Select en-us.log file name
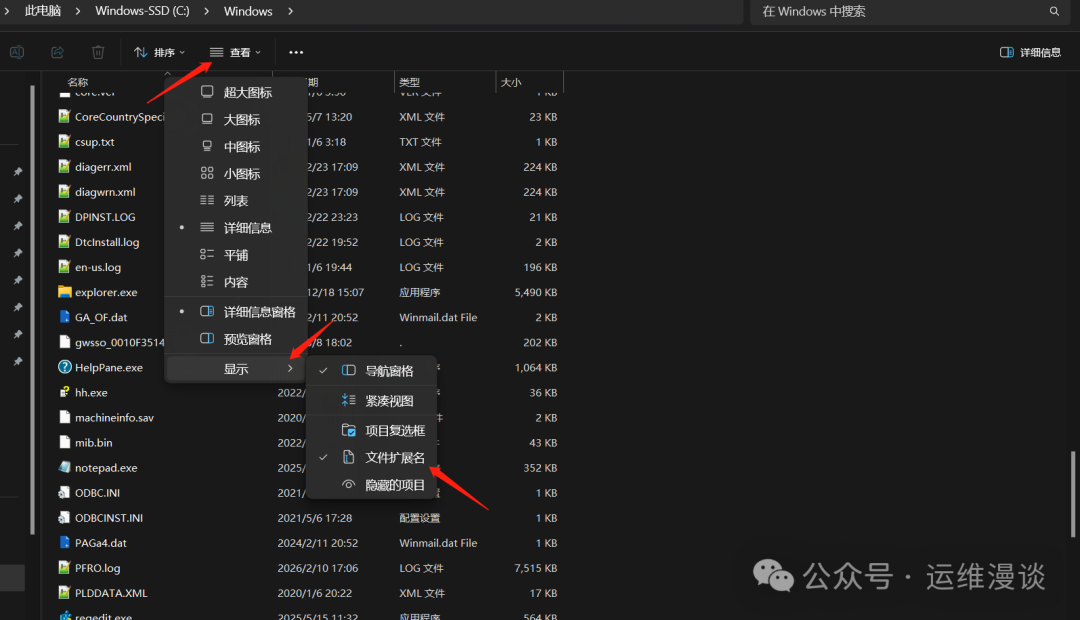The image size is (1080, 620). pos(98,267)
